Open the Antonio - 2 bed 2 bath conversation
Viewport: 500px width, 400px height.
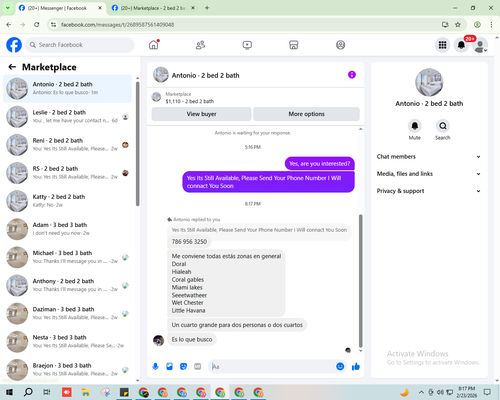point(67,88)
